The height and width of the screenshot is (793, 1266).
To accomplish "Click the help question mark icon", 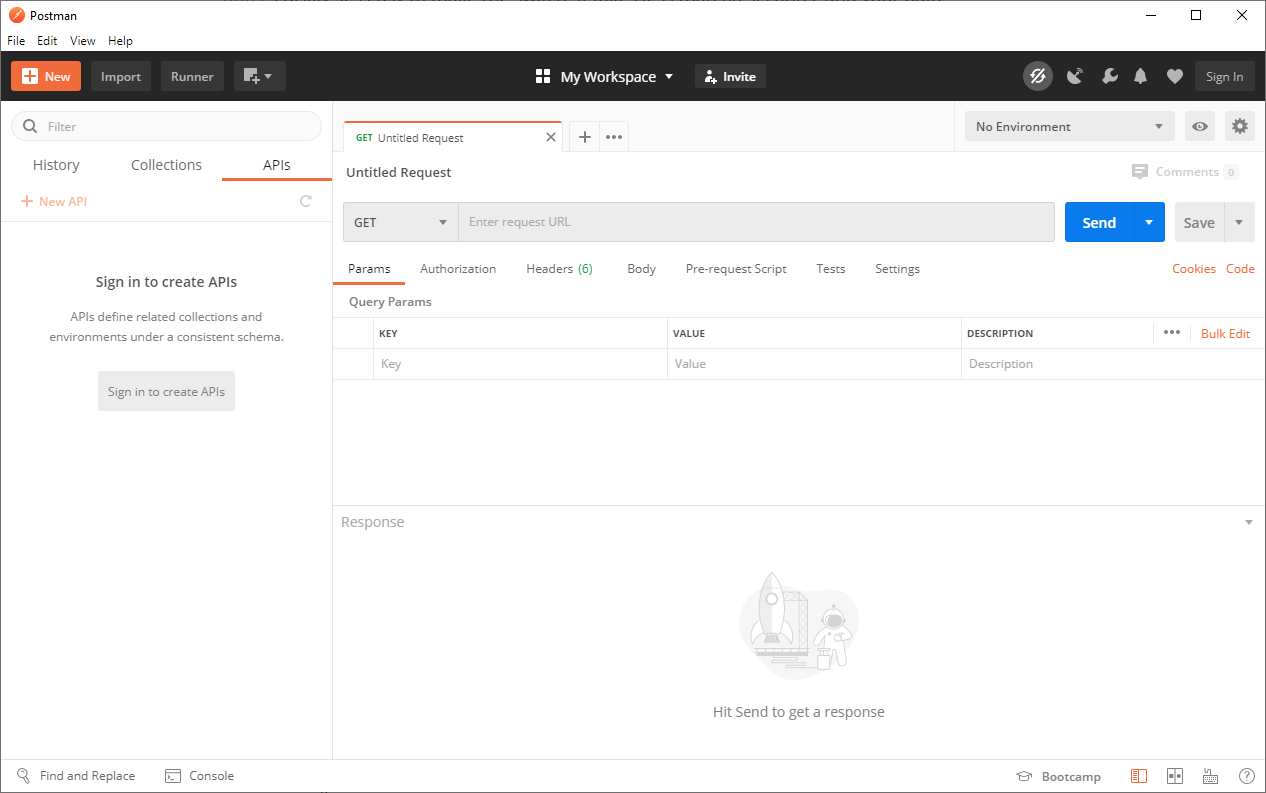I will pos(1246,776).
